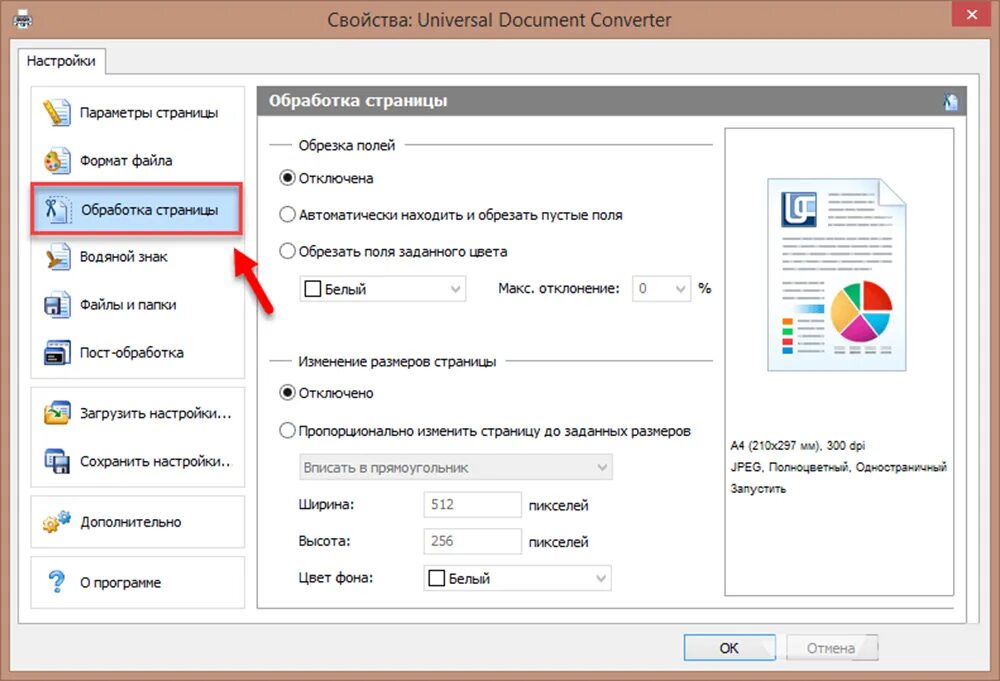Open the Макс. отклонение percent dropdown
1000x681 pixels.
coord(661,289)
